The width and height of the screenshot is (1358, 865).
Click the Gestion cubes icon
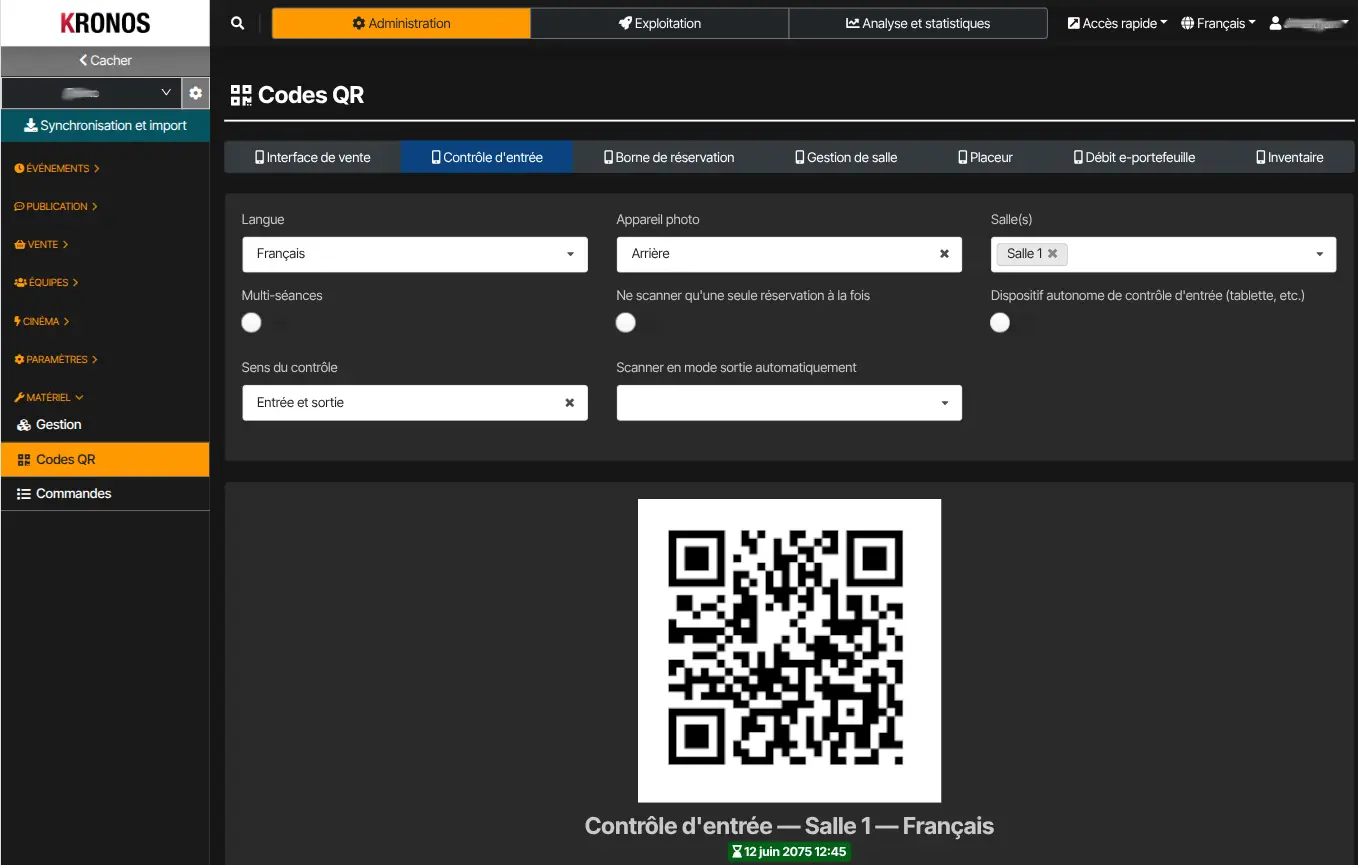[x=24, y=425]
